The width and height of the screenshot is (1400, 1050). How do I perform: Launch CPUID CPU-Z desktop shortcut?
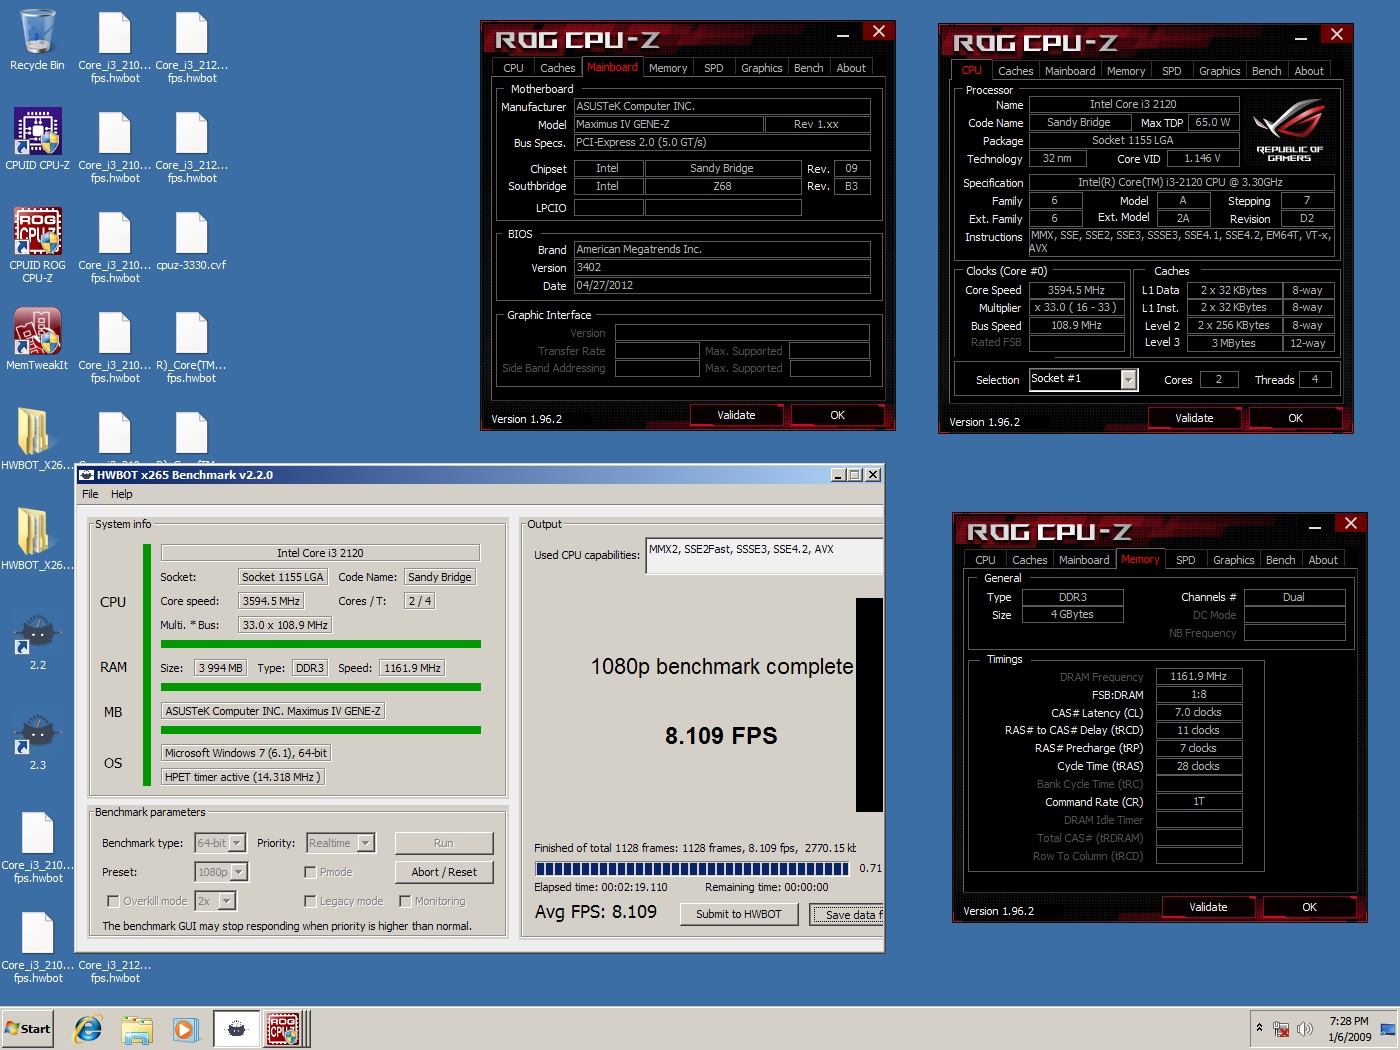point(37,139)
